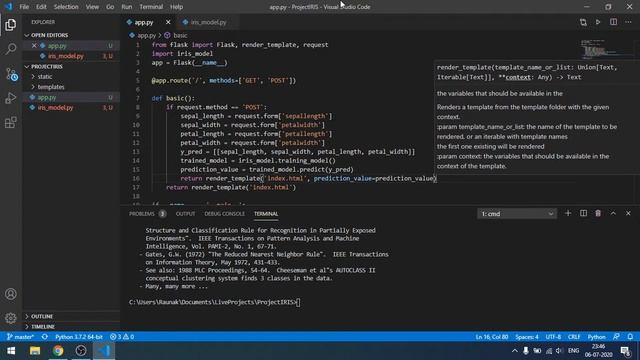Image resolution: width=640 pixels, height=360 pixels.
Task: Maximize the panel with up chevron
Action: coord(613,213)
